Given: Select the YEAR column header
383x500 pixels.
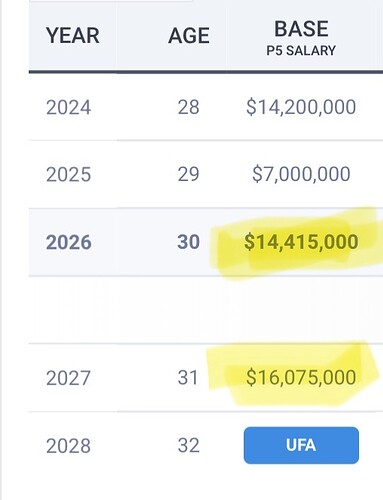Looking at the screenshot, I should [73, 35].
